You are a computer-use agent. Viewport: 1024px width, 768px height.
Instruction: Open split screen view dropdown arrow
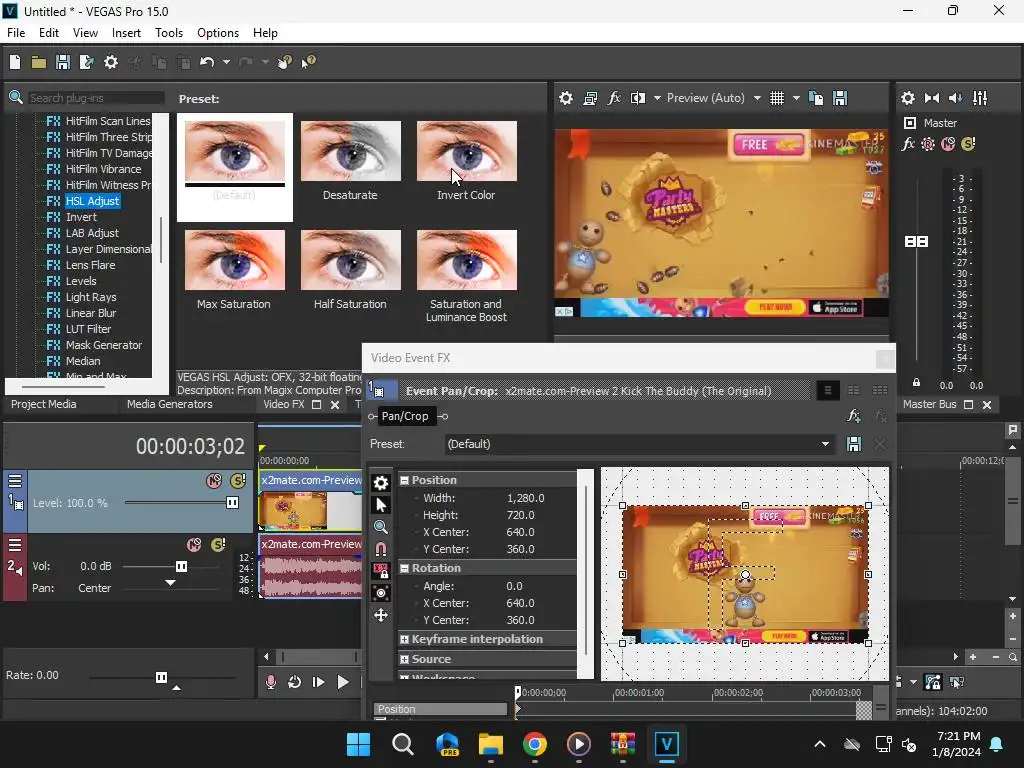[657, 98]
